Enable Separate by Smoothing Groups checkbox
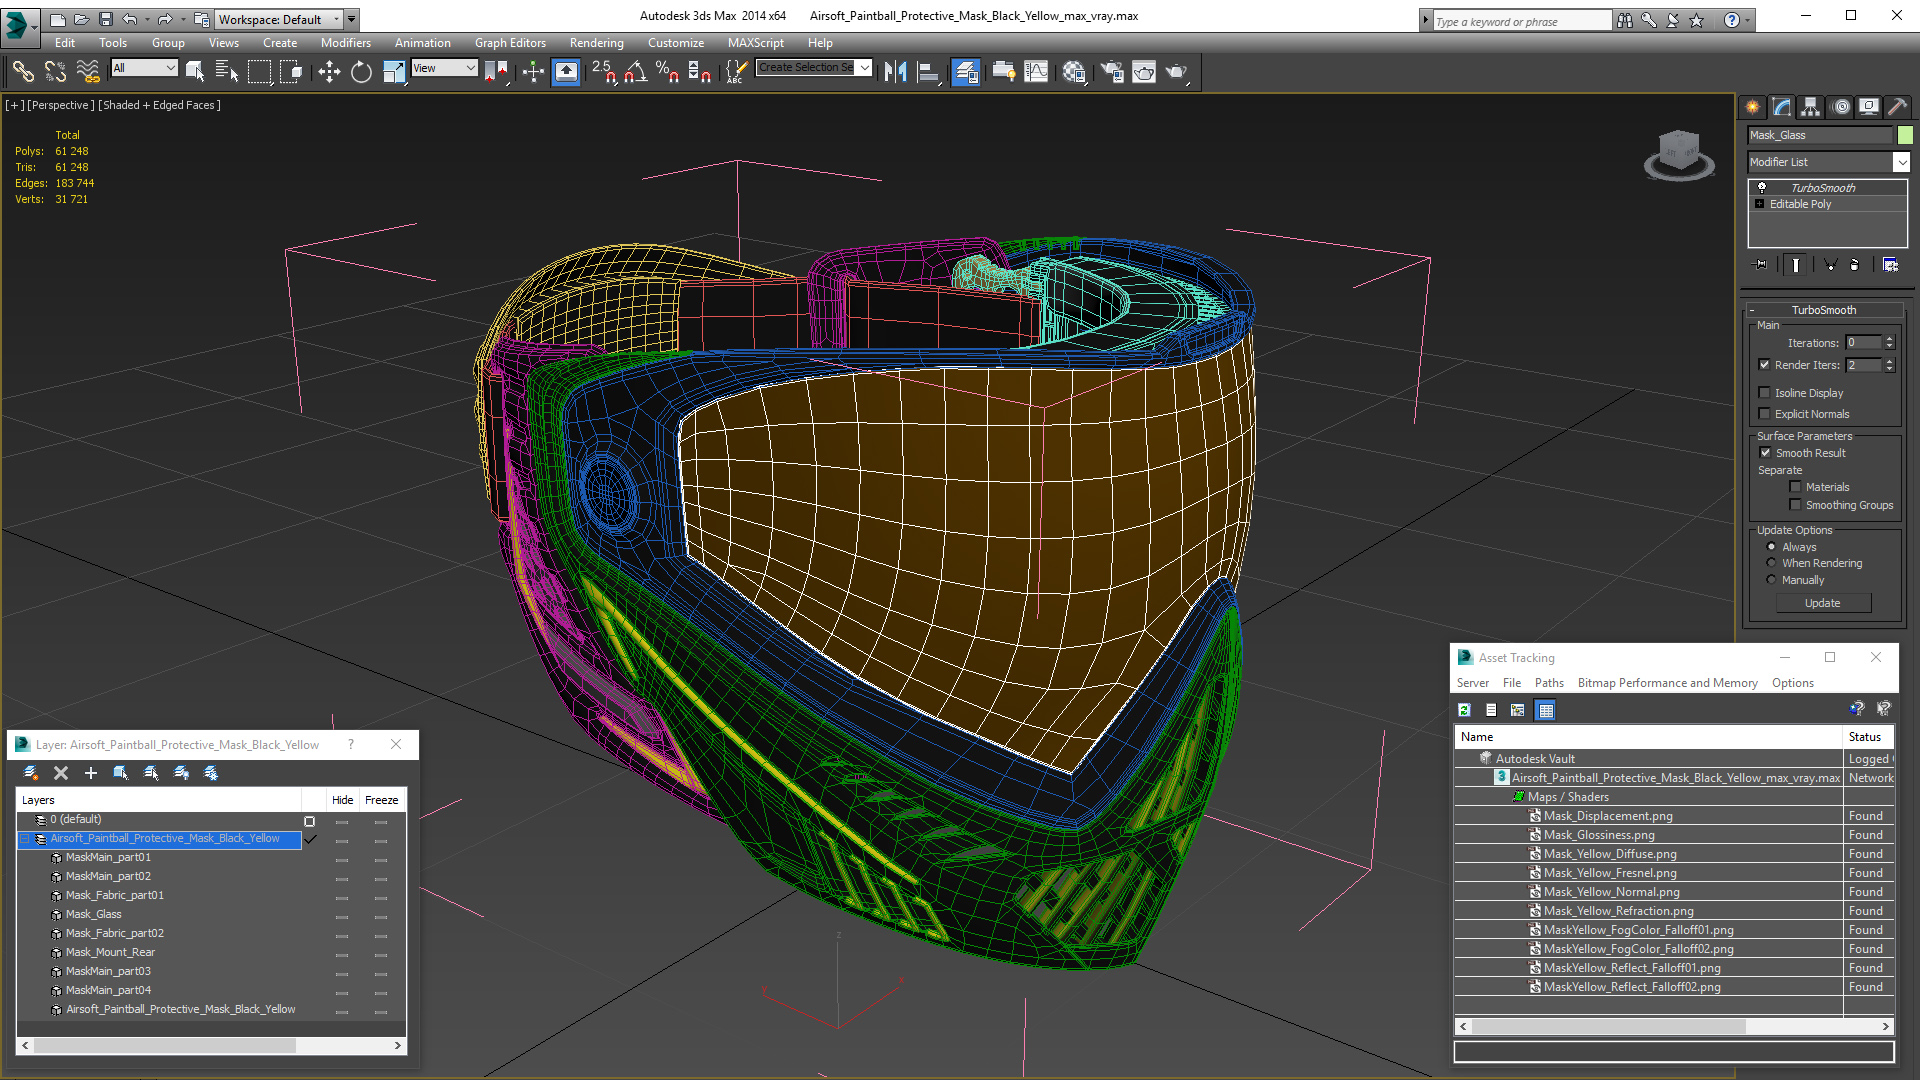Image resolution: width=1920 pixels, height=1080 pixels. pyautogui.click(x=1796, y=505)
